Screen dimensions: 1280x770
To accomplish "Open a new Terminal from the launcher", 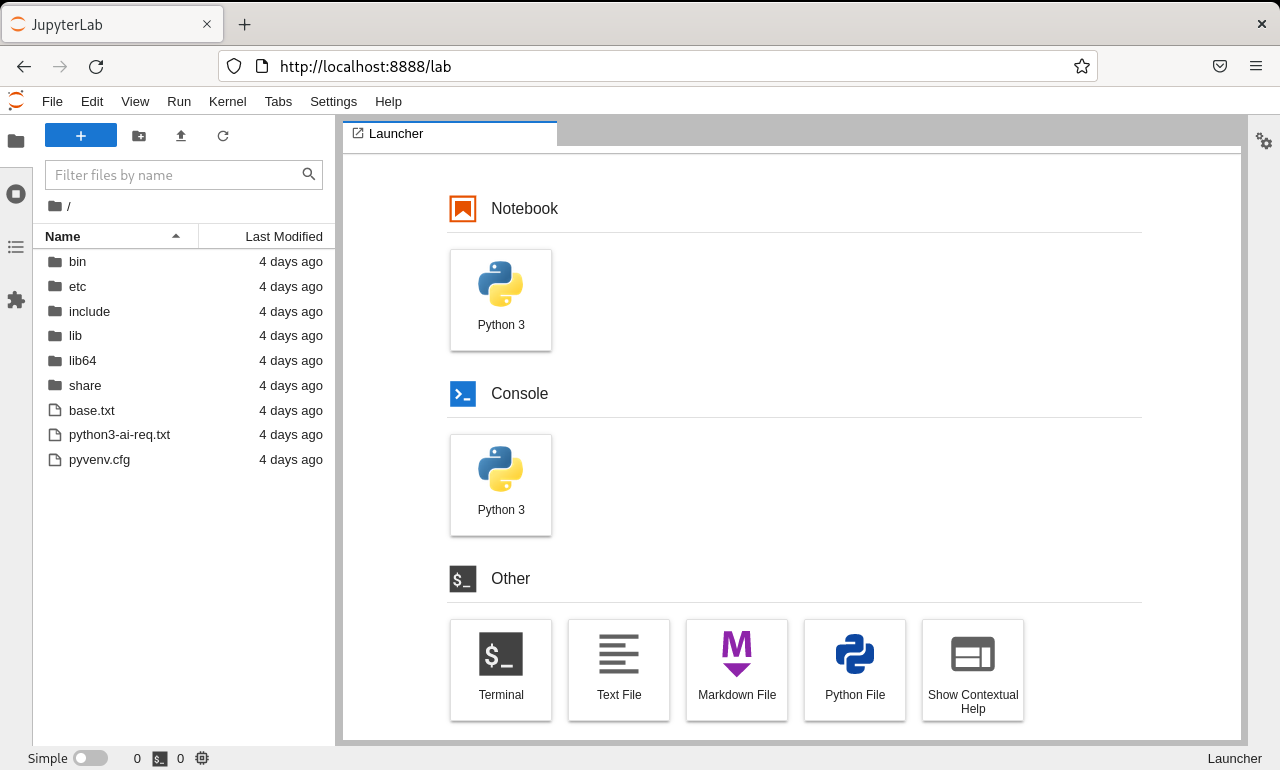I will click(501, 670).
